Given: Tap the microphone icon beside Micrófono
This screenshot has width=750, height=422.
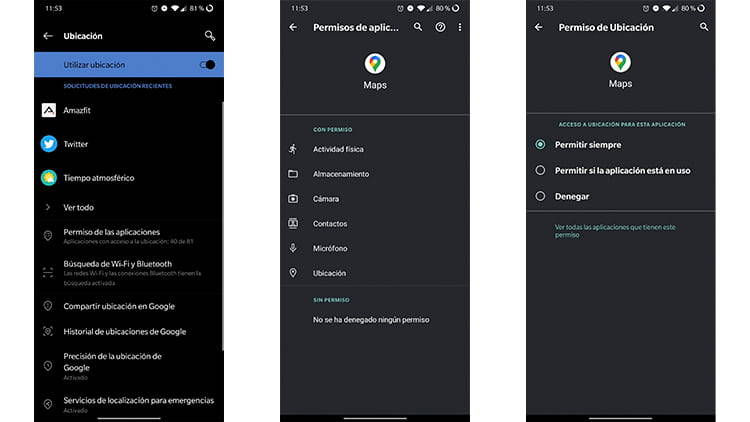Looking at the screenshot, I should (293, 248).
